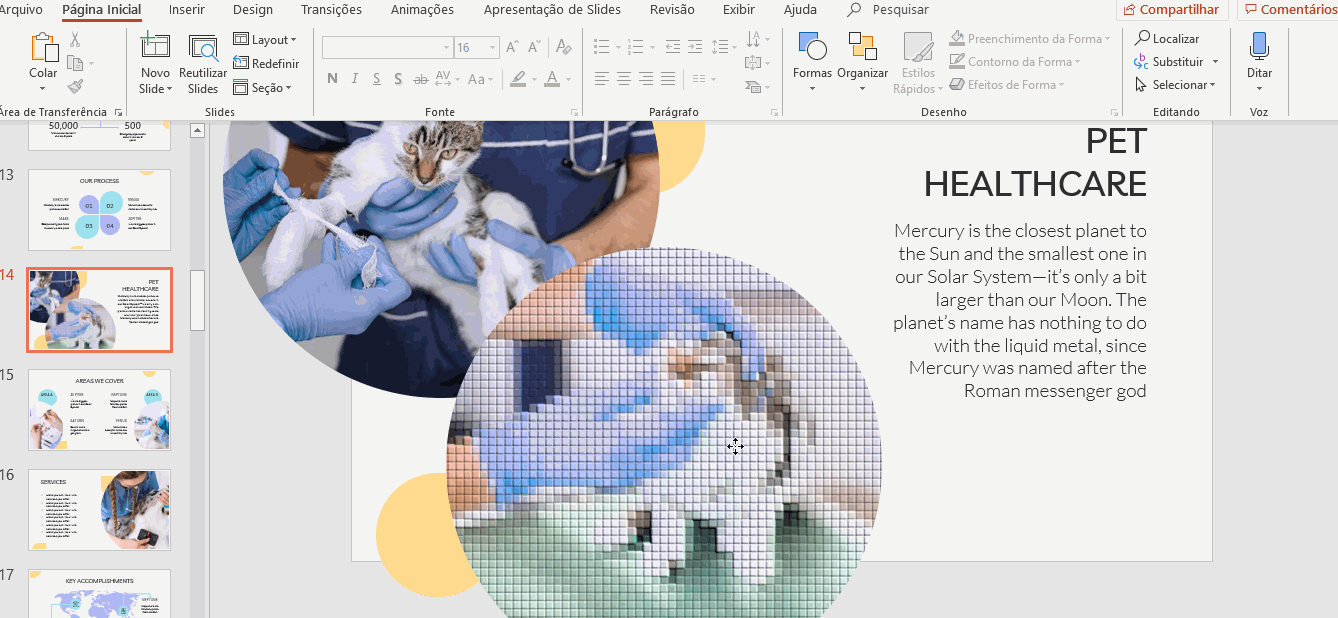Switch to the Exibir tab

pos(739,10)
